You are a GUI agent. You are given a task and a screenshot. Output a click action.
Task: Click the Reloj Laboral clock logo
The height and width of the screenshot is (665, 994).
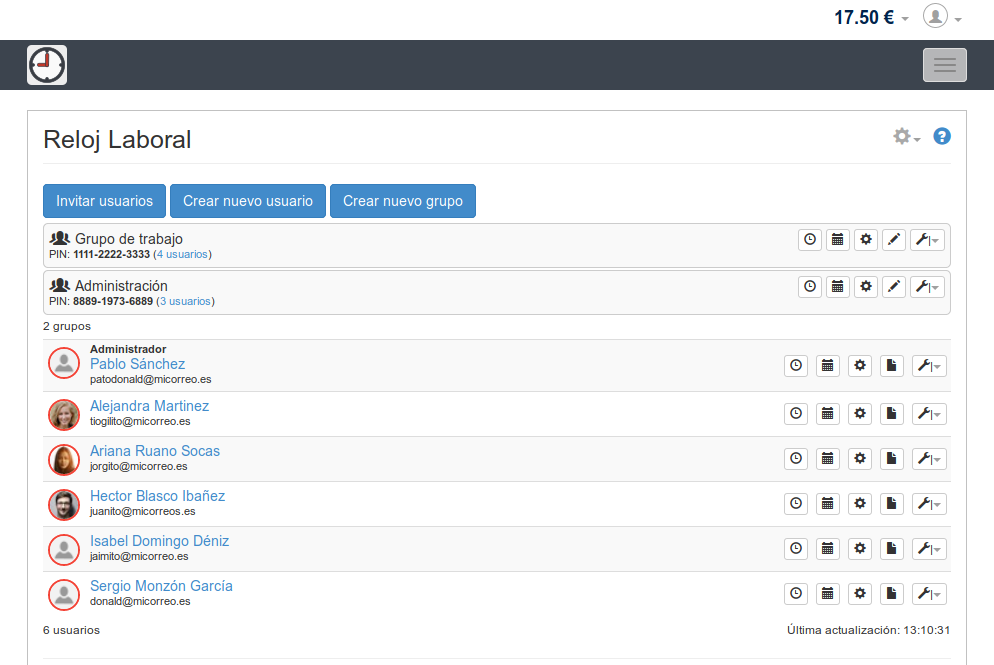click(x=47, y=65)
